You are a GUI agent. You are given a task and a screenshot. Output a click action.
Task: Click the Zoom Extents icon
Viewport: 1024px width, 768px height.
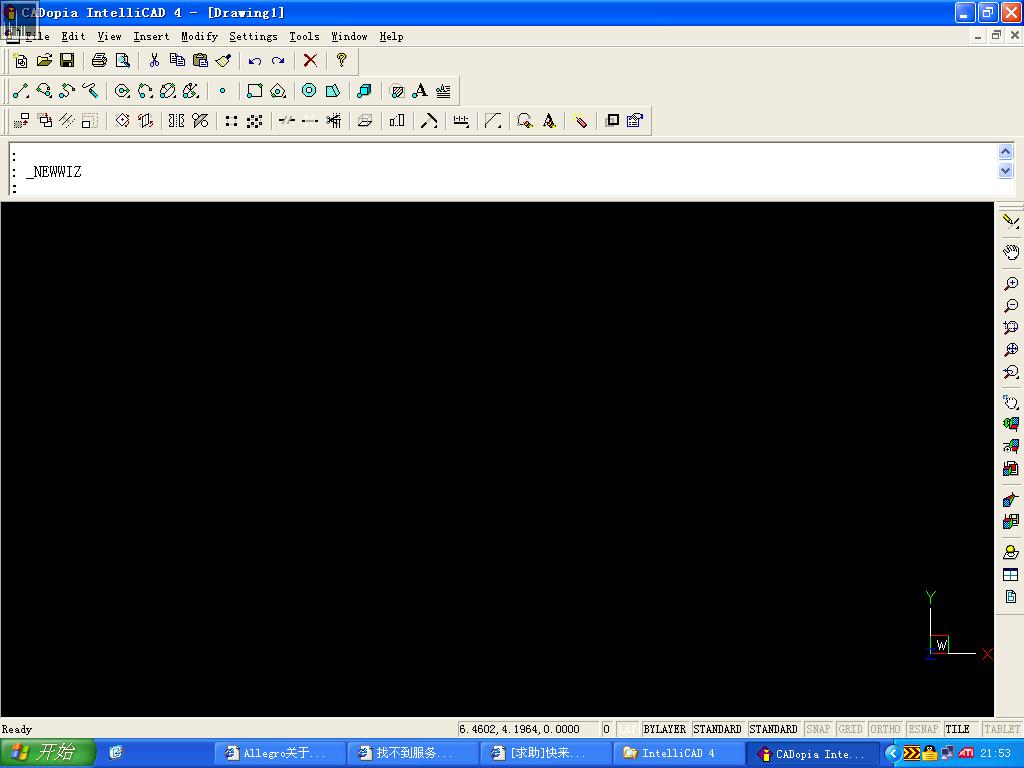(x=1010, y=350)
